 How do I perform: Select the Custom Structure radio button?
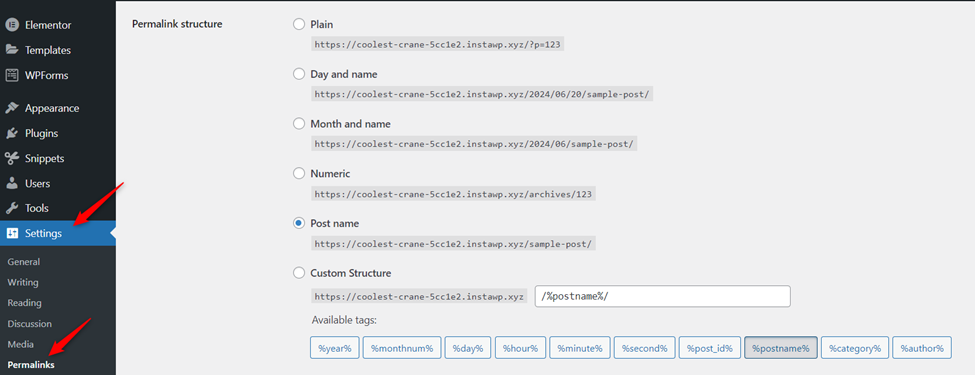[x=299, y=273]
